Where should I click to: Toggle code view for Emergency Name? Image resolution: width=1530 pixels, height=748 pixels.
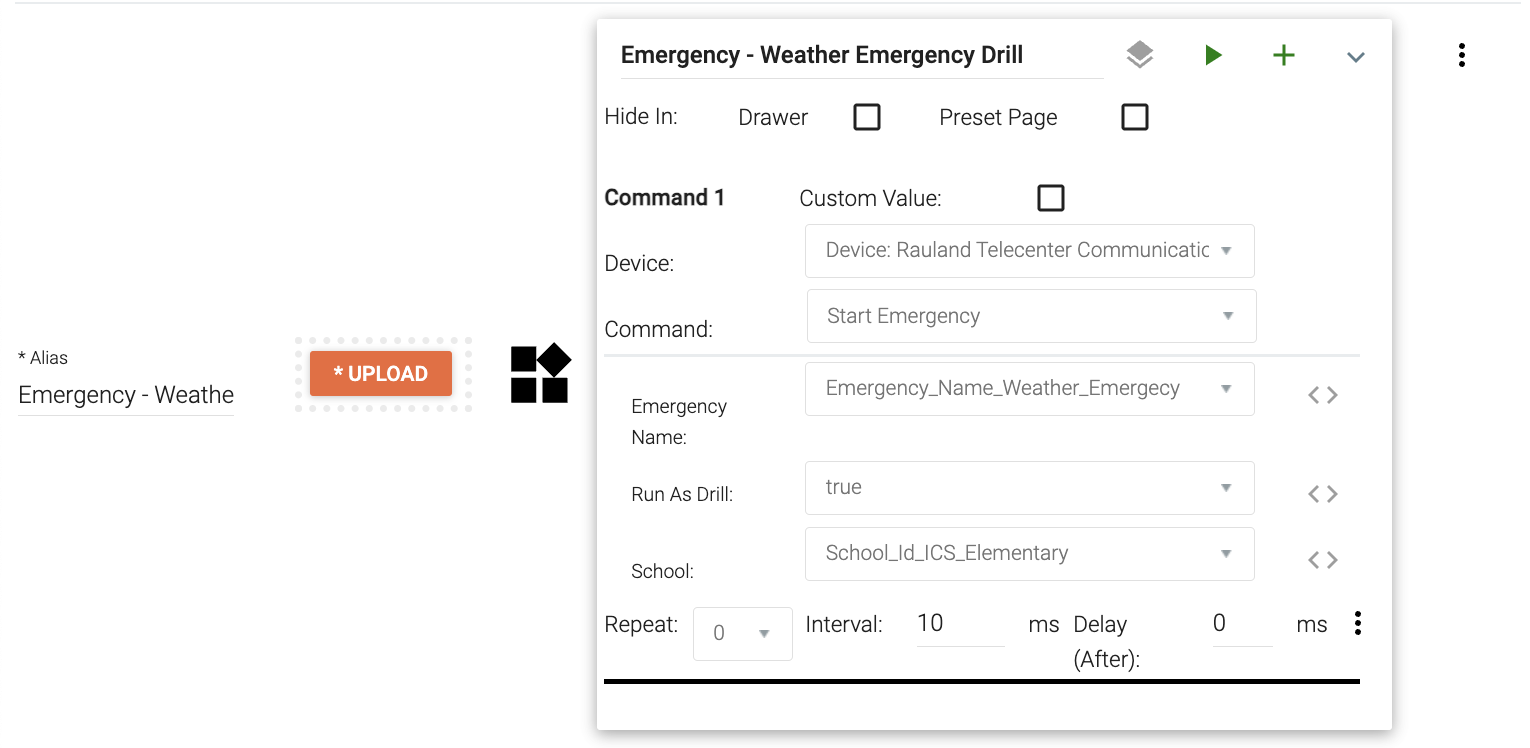click(1323, 395)
